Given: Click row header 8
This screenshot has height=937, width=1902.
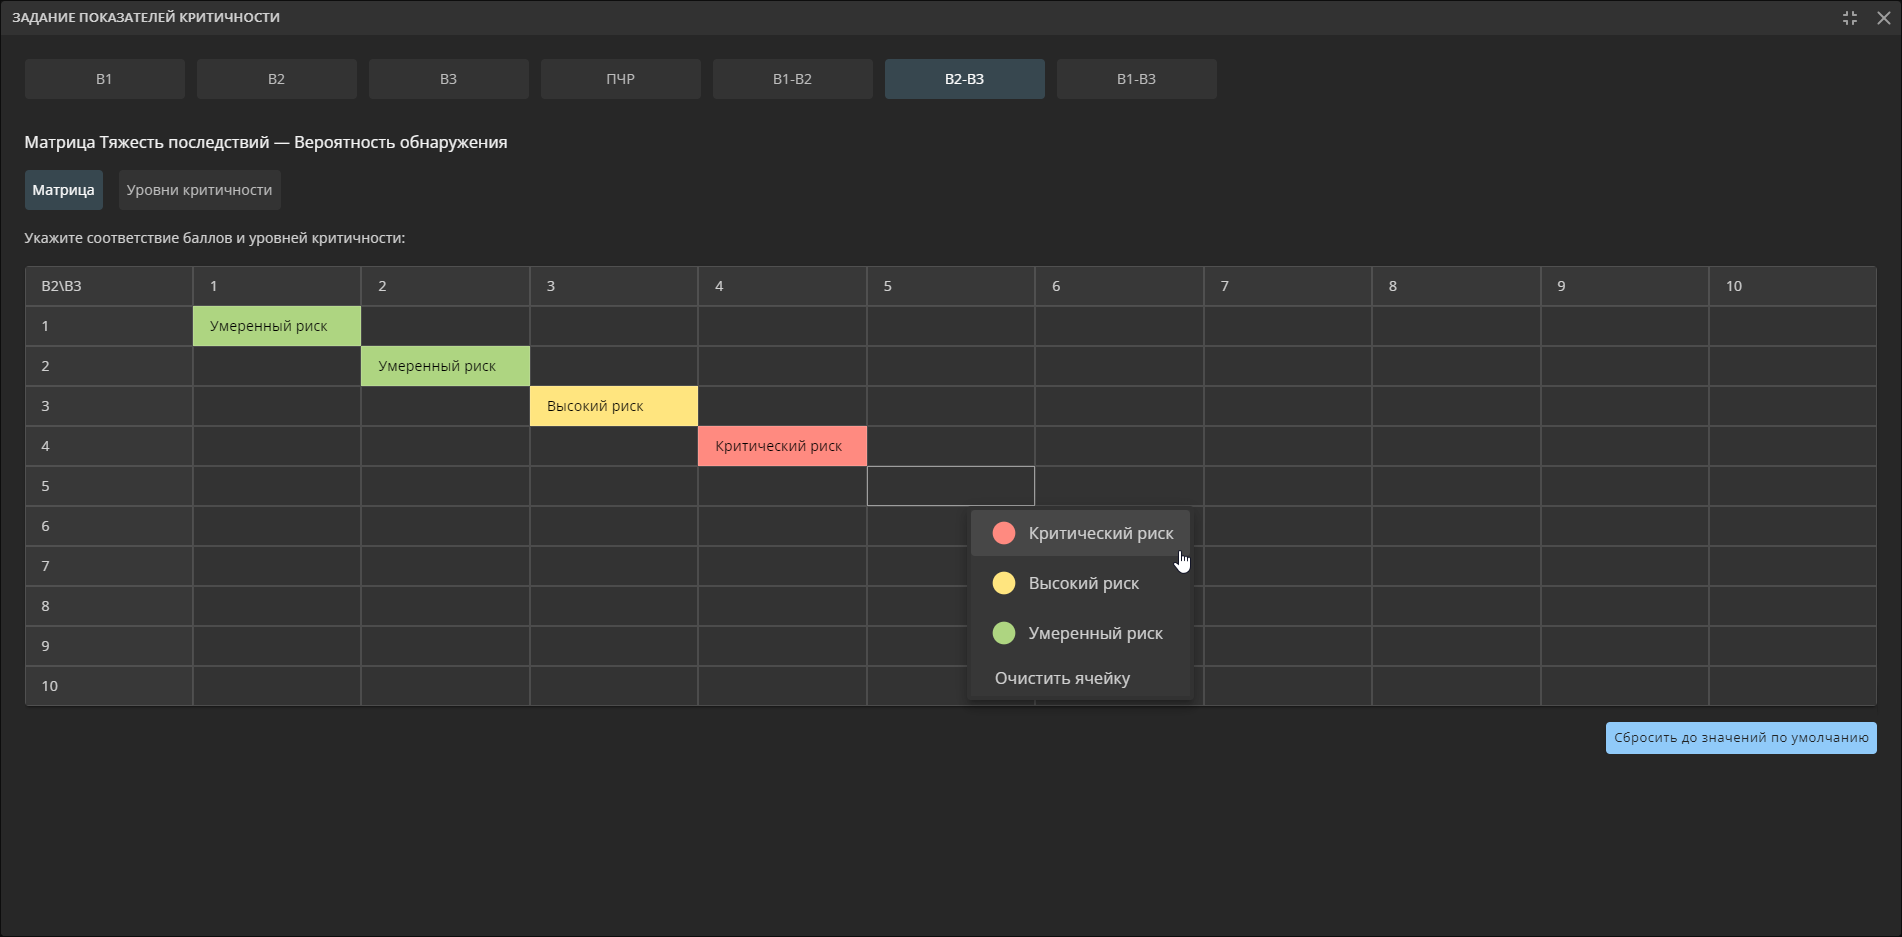Looking at the screenshot, I should point(109,606).
